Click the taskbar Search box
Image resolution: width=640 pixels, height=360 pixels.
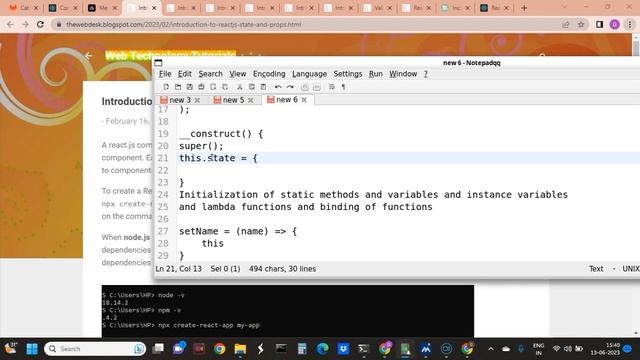pos(95,349)
